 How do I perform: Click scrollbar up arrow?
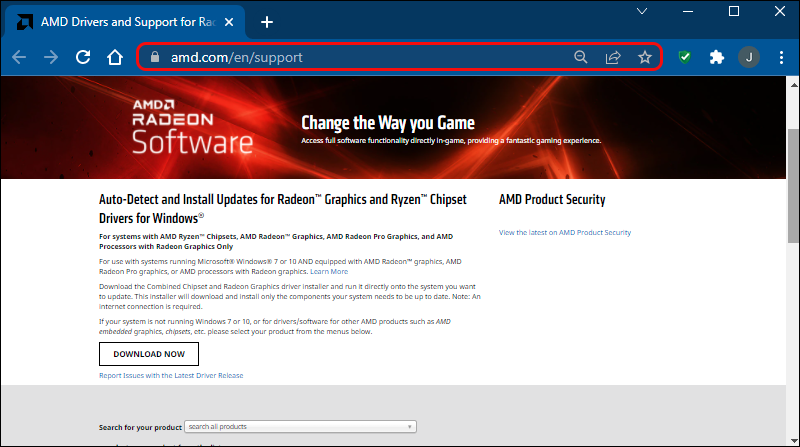click(x=793, y=85)
